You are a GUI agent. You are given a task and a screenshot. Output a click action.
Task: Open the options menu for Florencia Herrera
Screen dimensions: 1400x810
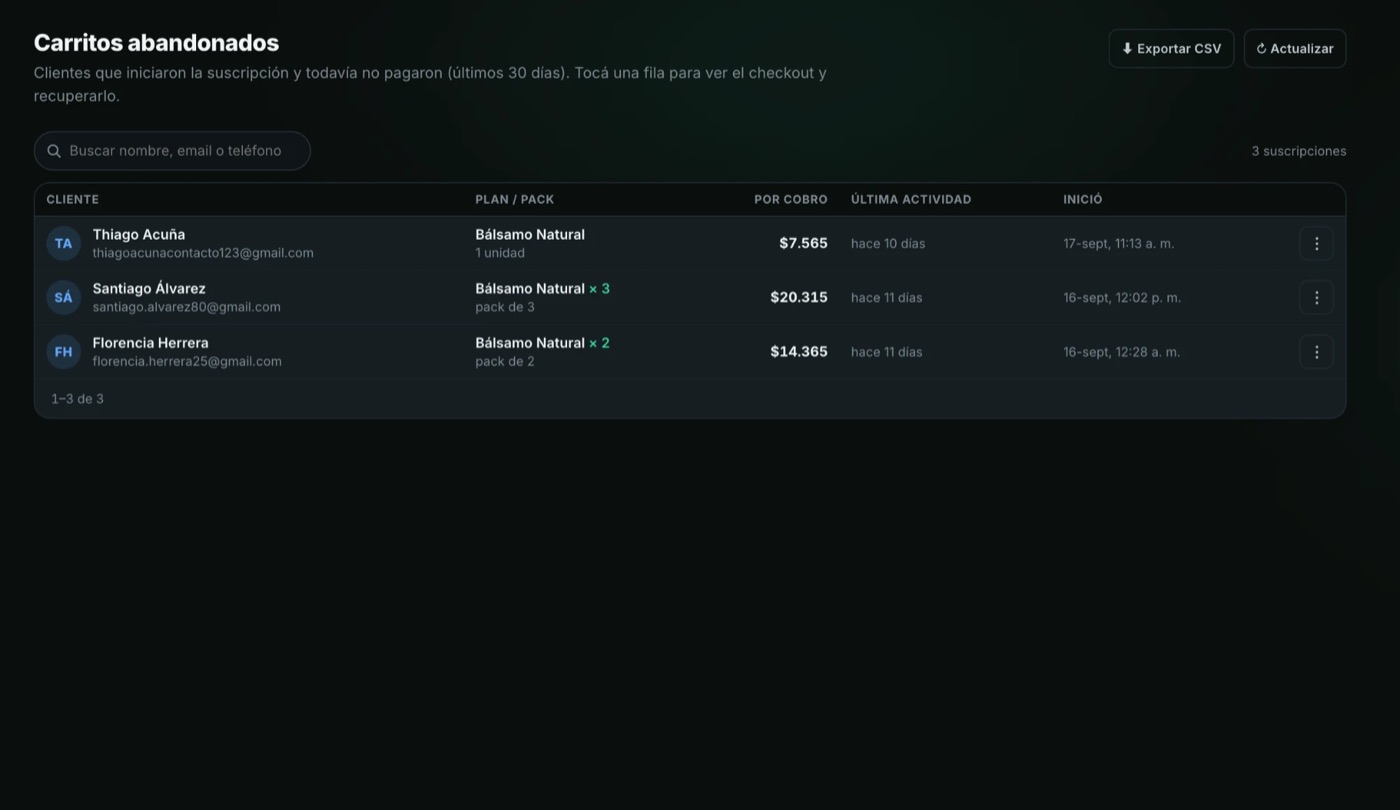coord(1316,351)
